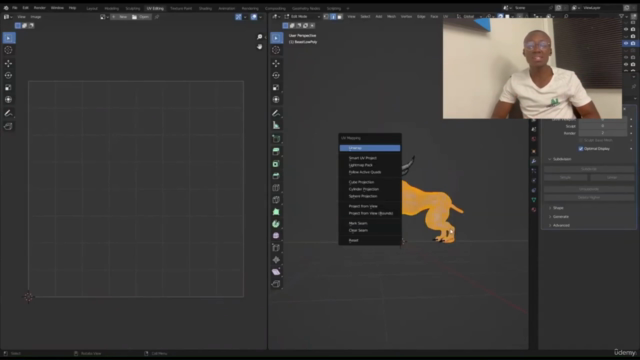Image resolution: width=640 pixels, height=360 pixels.
Task: Toggle the Sculpt Base Mesh checkbox
Action: coord(581,140)
